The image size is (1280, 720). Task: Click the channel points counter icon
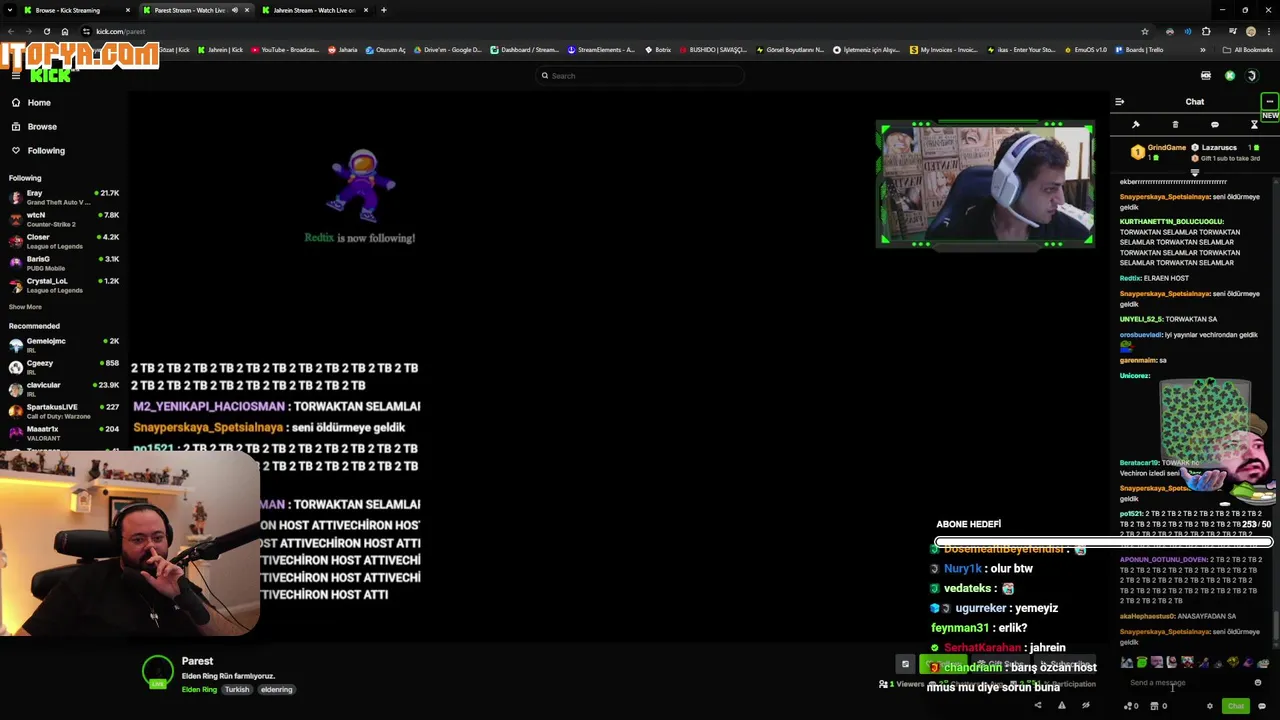tap(1132, 706)
